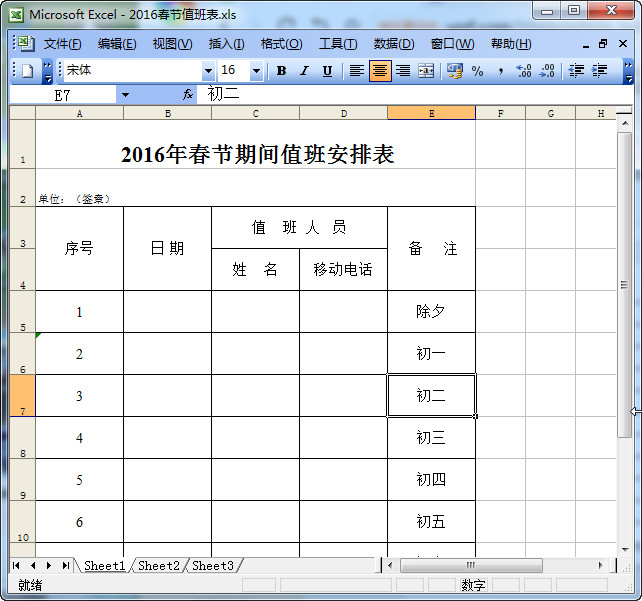Open the 数据(D) menu
This screenshot has height=601, width=642.
pyautogui.click(x=394, y=43)
